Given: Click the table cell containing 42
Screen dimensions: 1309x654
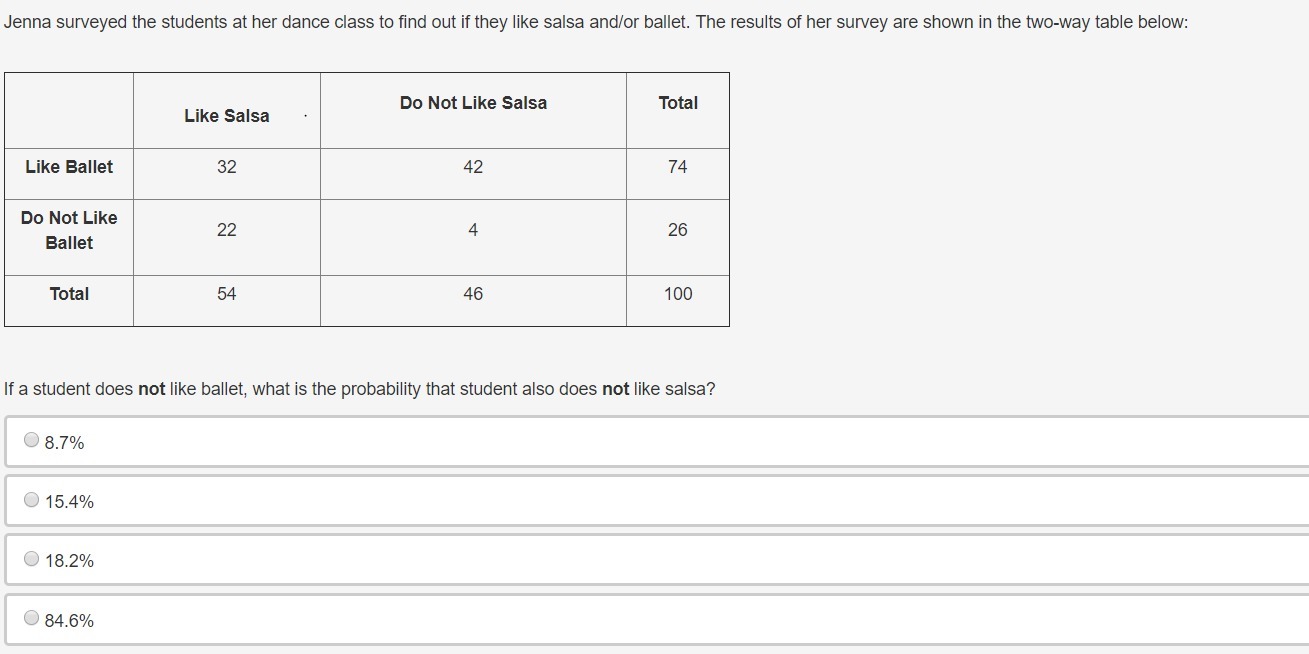Looking at the screenshot, I should (473, 167).
